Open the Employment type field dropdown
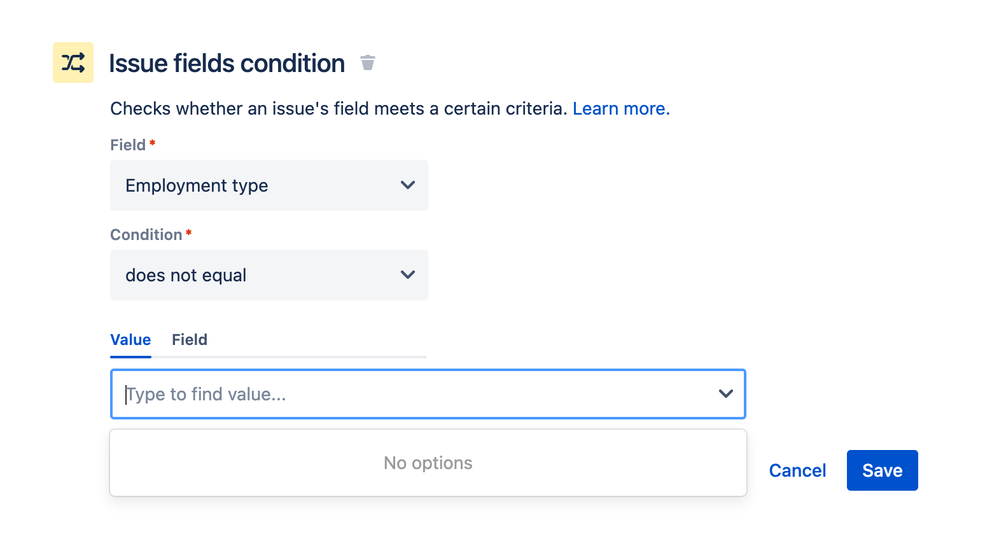Image resolution: width=999 pixels, height=550 pixels. [x=269, y=185]
